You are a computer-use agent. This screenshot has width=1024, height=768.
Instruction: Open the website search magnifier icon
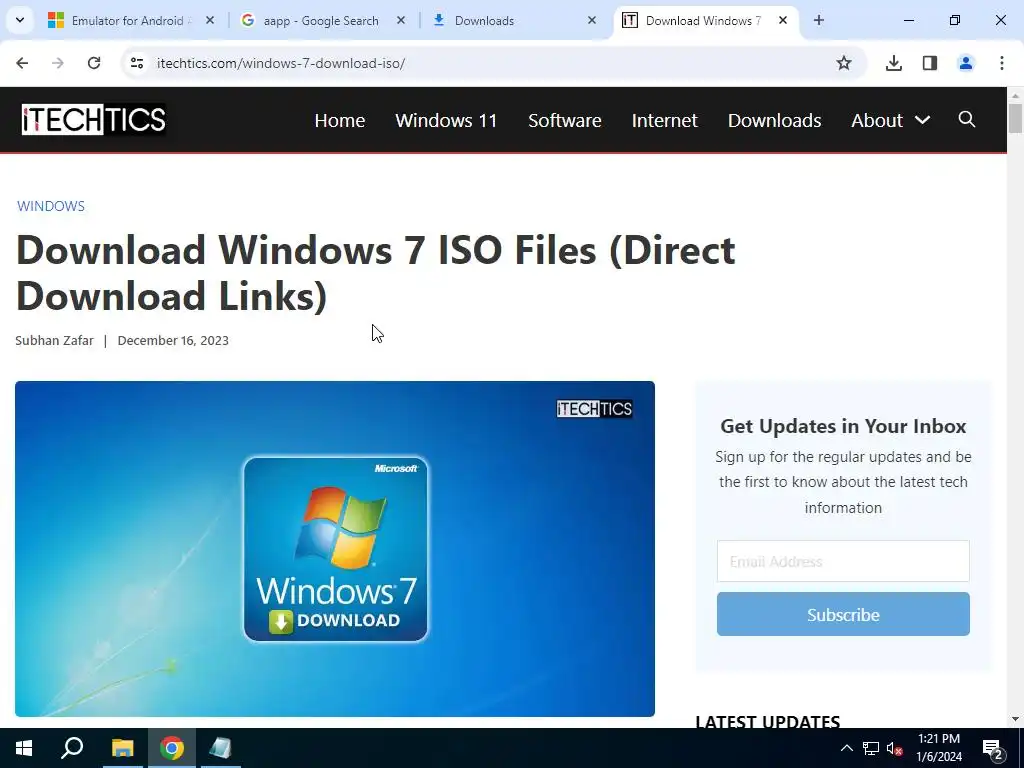(967, 119)
